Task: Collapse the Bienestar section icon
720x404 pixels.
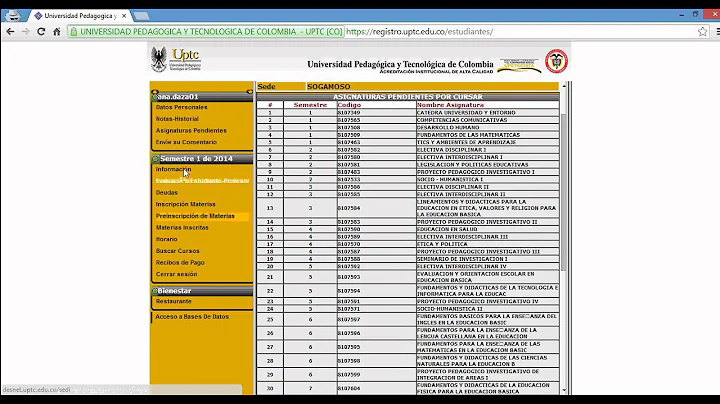Action: (155, 291)
